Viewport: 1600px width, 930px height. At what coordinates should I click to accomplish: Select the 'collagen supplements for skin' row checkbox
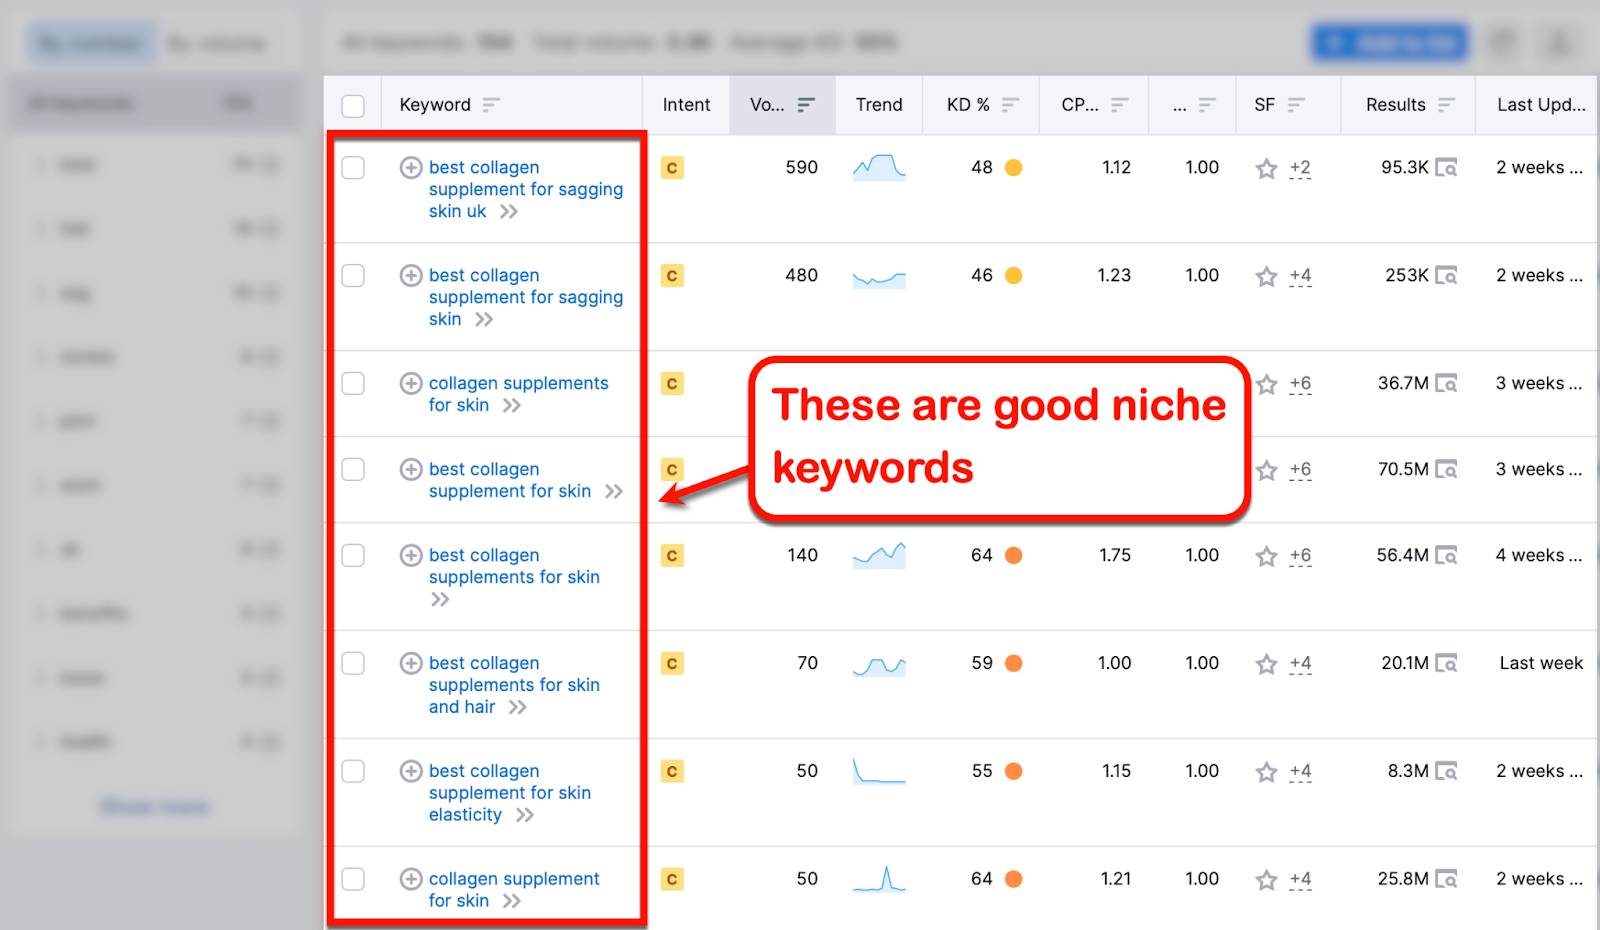pyautogui.click(x=353, y=384)
